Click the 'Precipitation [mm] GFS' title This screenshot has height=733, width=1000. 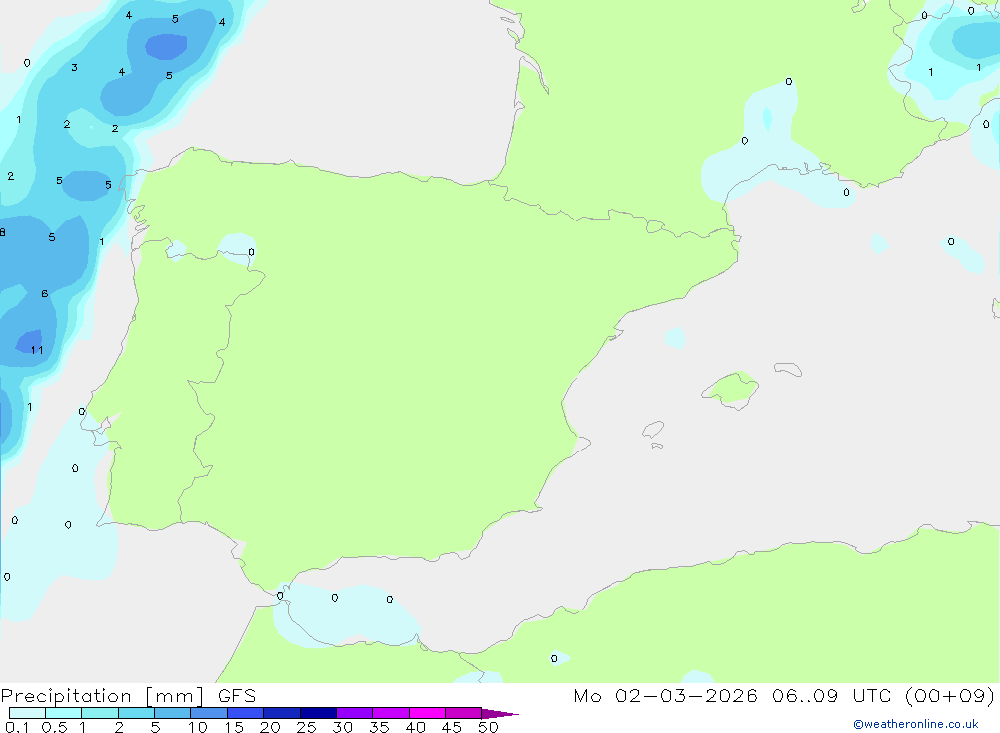[x=128, y=695]
